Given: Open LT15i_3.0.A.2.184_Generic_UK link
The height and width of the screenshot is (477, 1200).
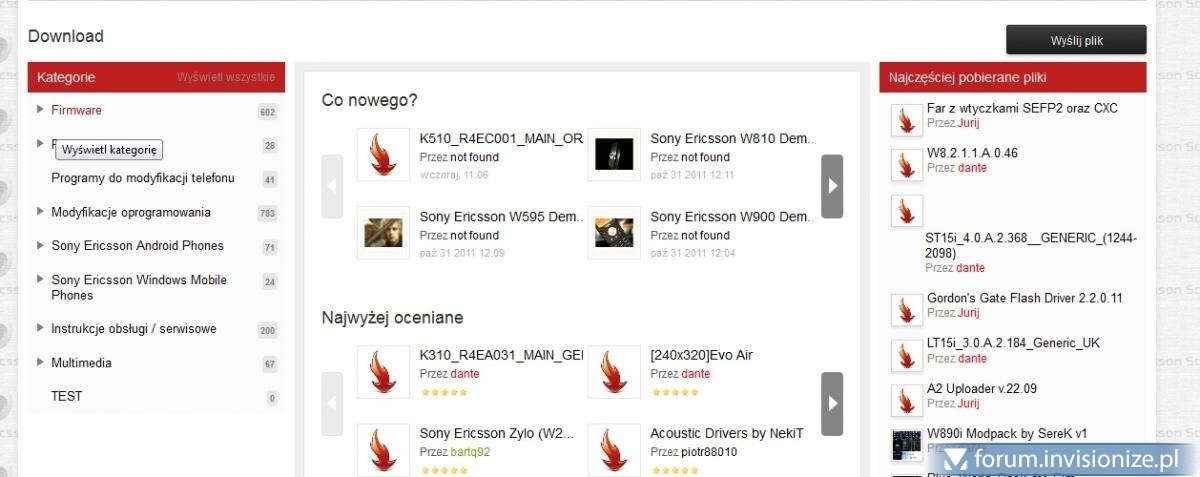Looking at the screenshot, I should [x=1013, y=343].
